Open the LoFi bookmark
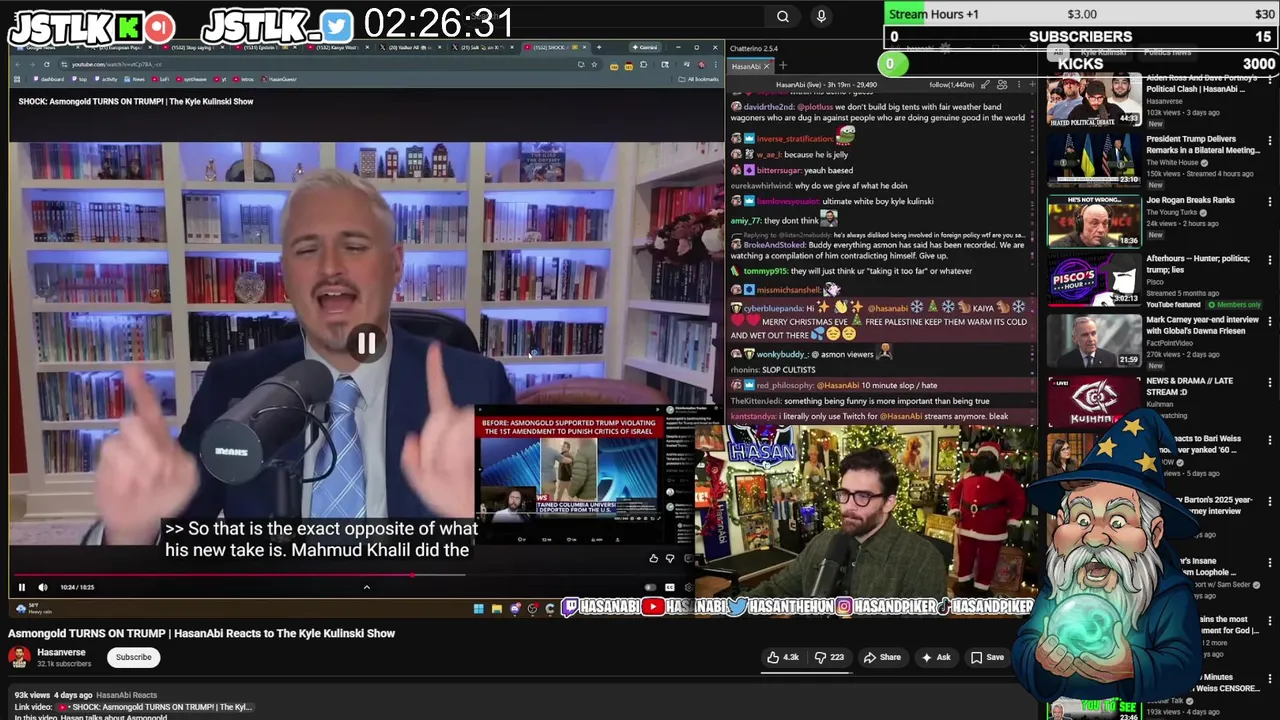The height and width of the screenshot is (720, 1280). point(161,79)
